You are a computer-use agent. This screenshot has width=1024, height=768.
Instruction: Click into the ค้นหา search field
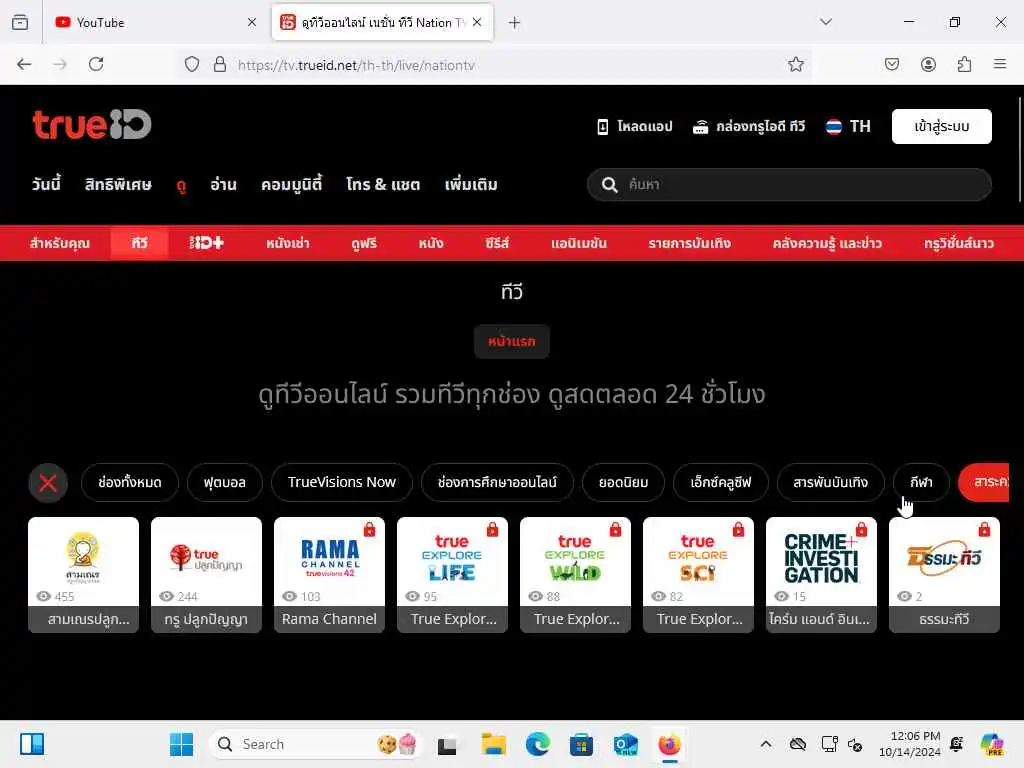click(789, 185)
